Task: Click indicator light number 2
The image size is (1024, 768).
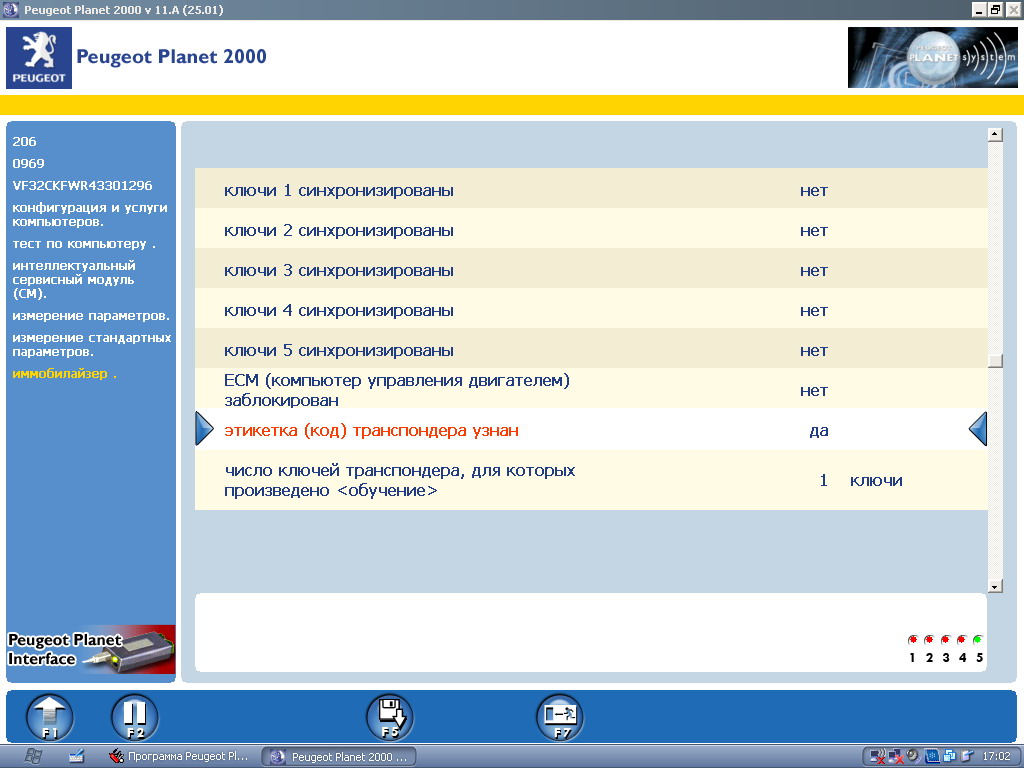Action: pyautogui.click(x=929, y=640)
